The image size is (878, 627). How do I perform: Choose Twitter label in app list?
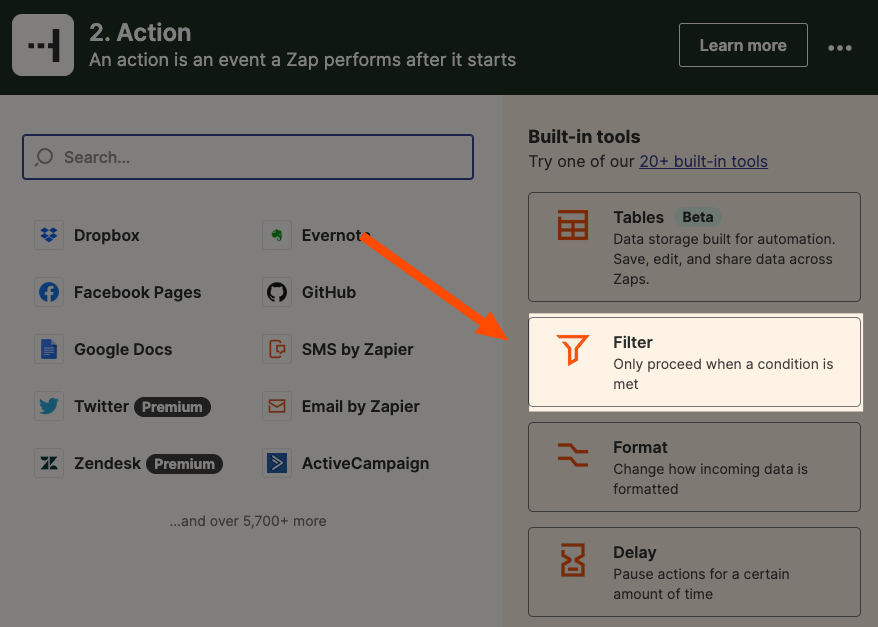coord(101,406)
